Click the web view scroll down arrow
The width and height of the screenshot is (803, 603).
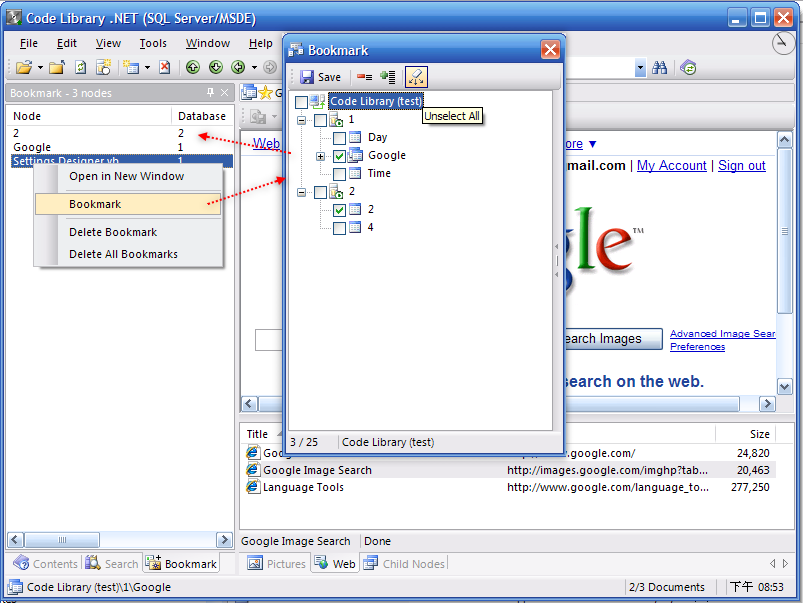(x=785, y=386)
